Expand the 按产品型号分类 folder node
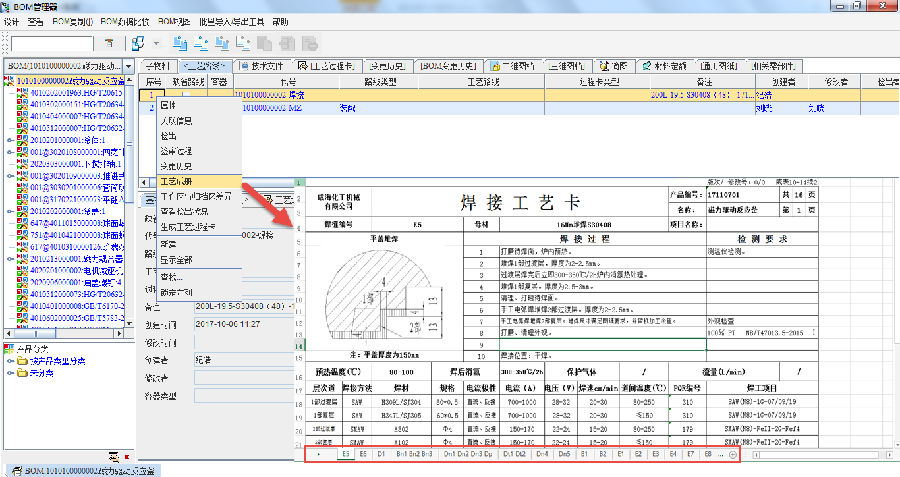 tap(10, 361)
